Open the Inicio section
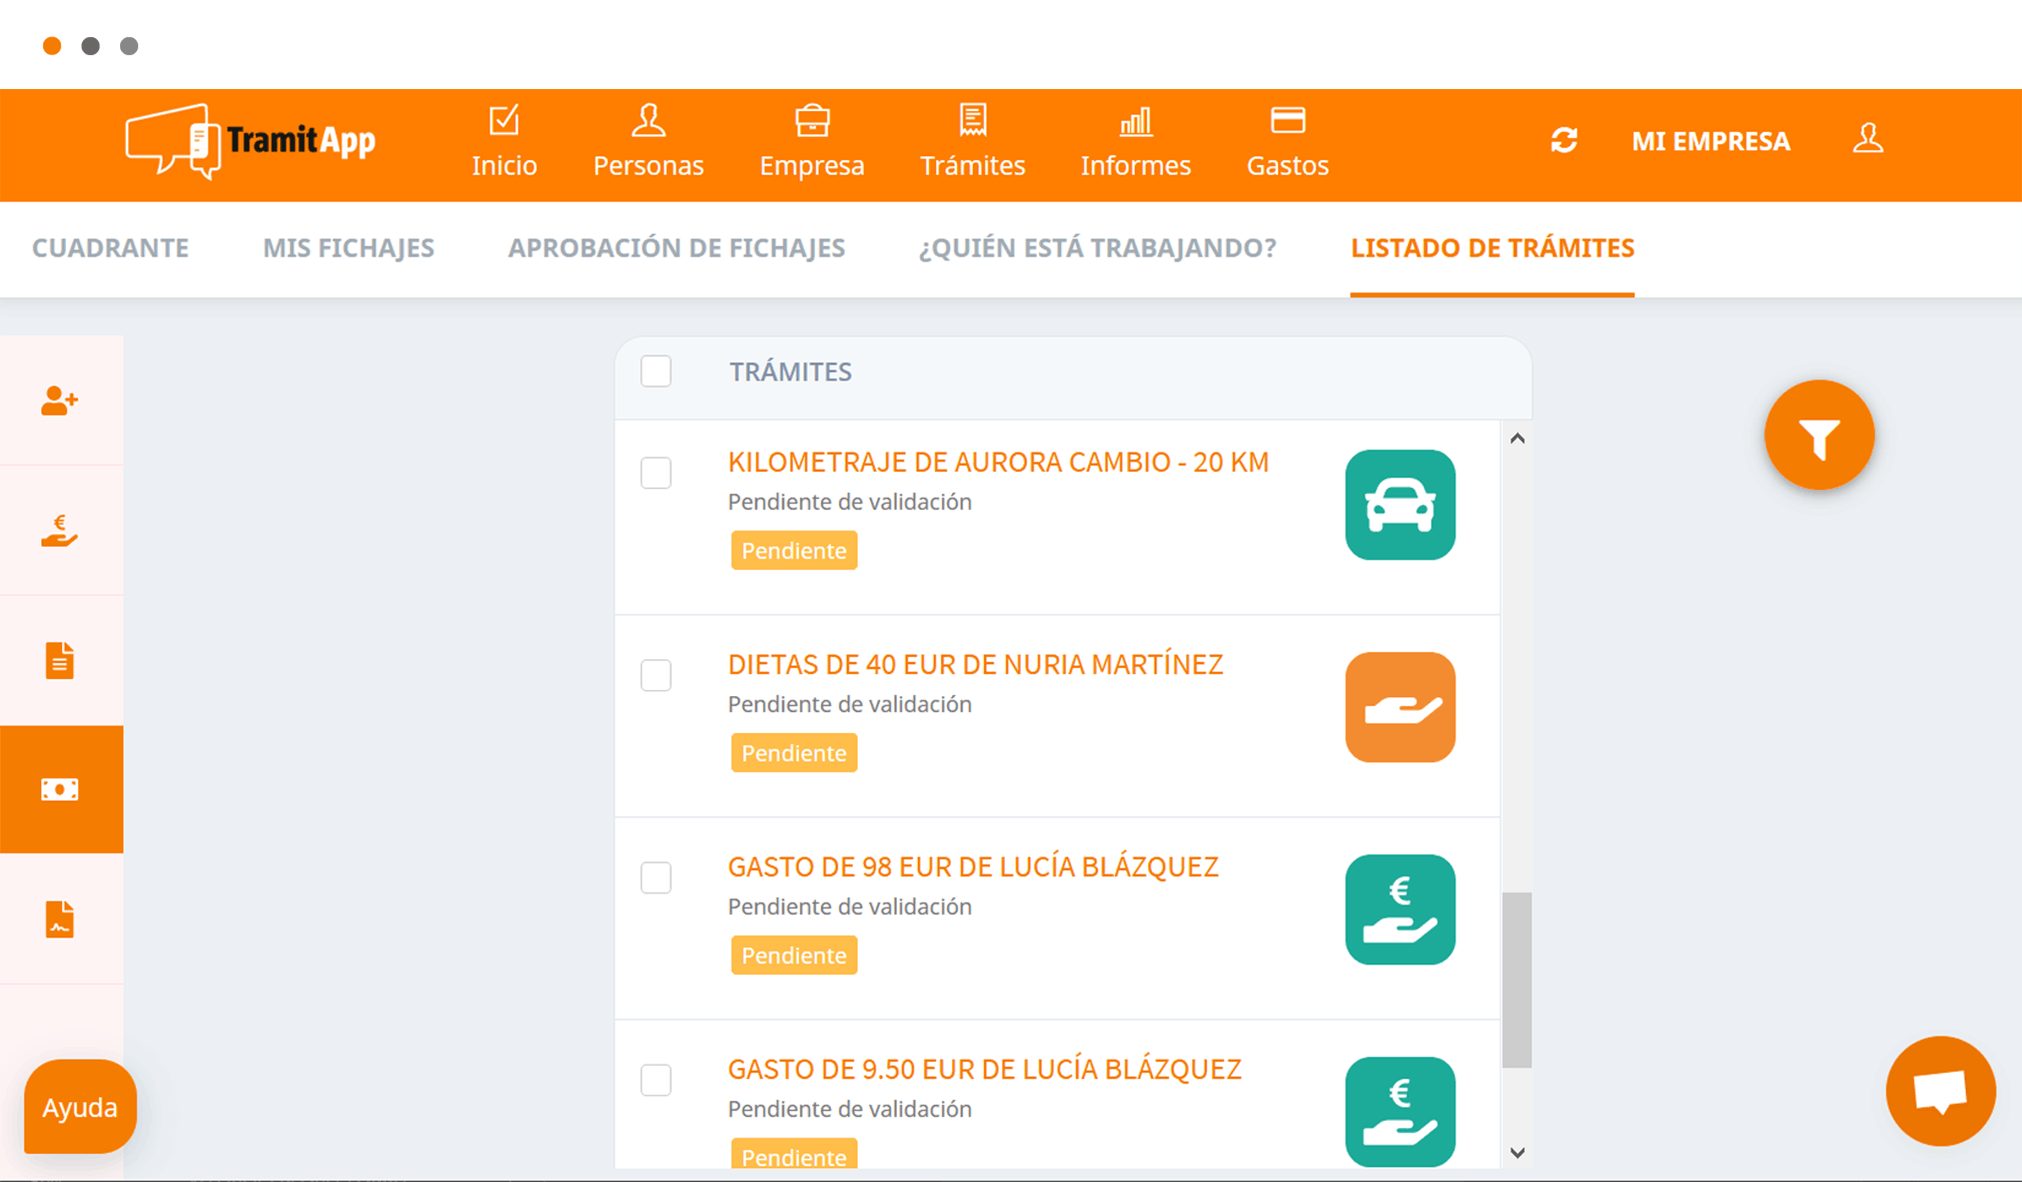Screen dimensions: 2022x1182 (x=504, y=142)
